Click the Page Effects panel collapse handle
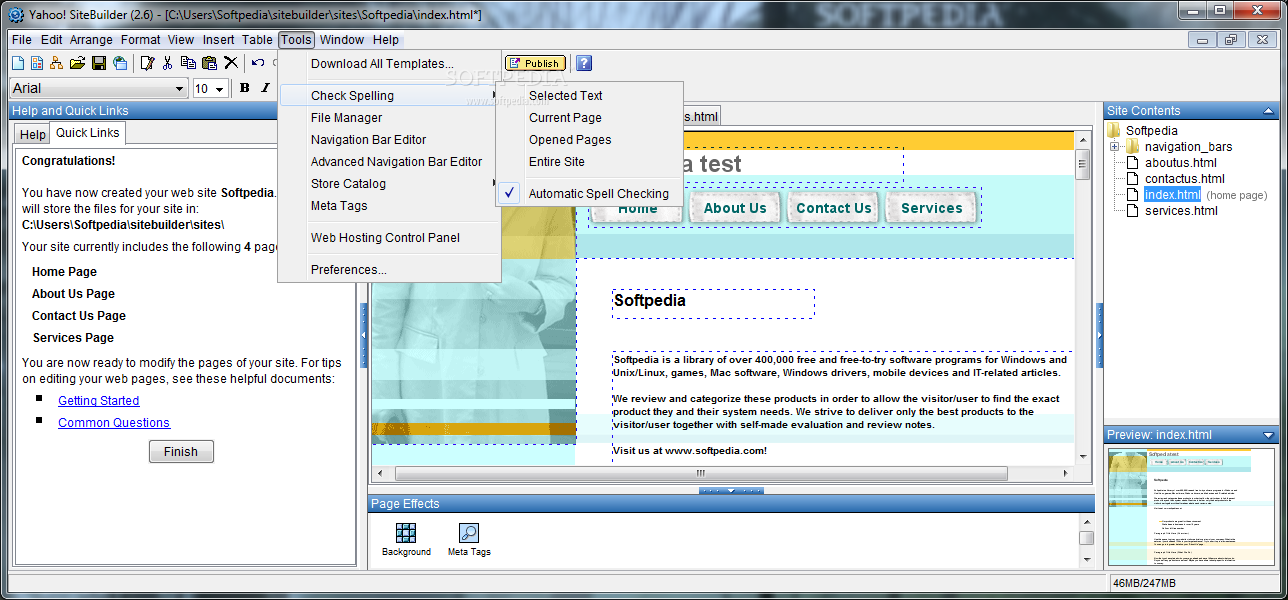 coord(732,491)
